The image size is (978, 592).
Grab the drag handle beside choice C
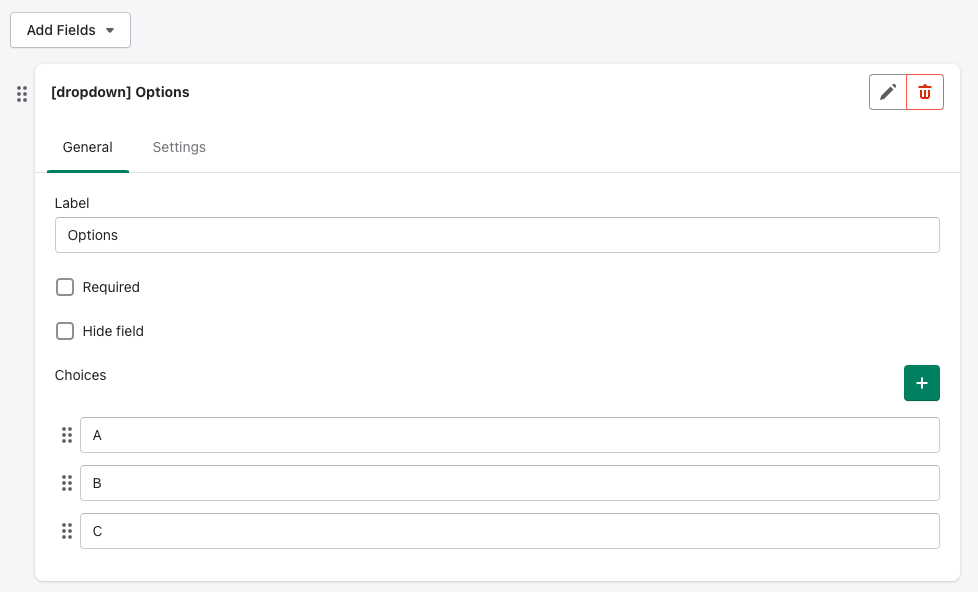[67, 531]
